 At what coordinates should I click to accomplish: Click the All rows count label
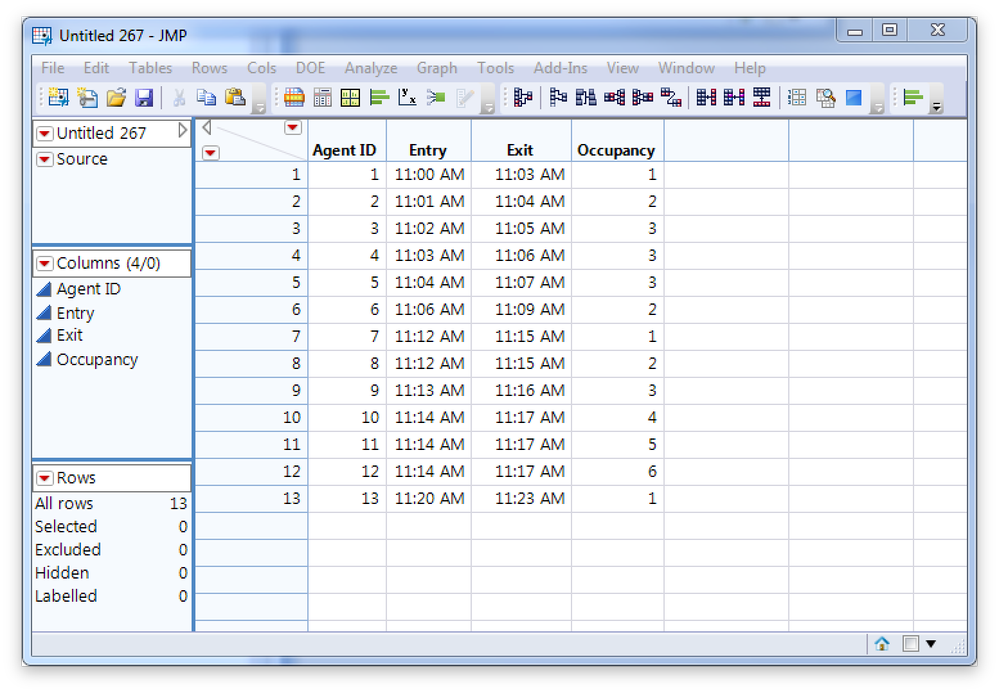(64, 503)
